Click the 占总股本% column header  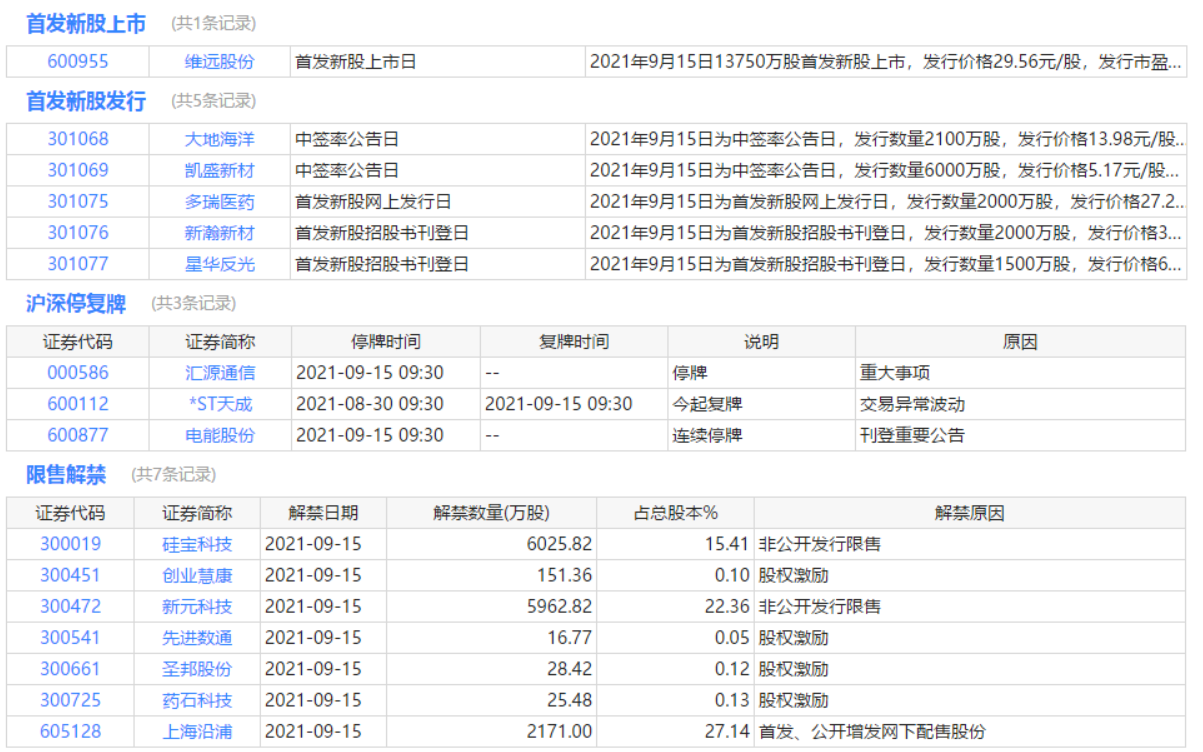coord(675,513)
